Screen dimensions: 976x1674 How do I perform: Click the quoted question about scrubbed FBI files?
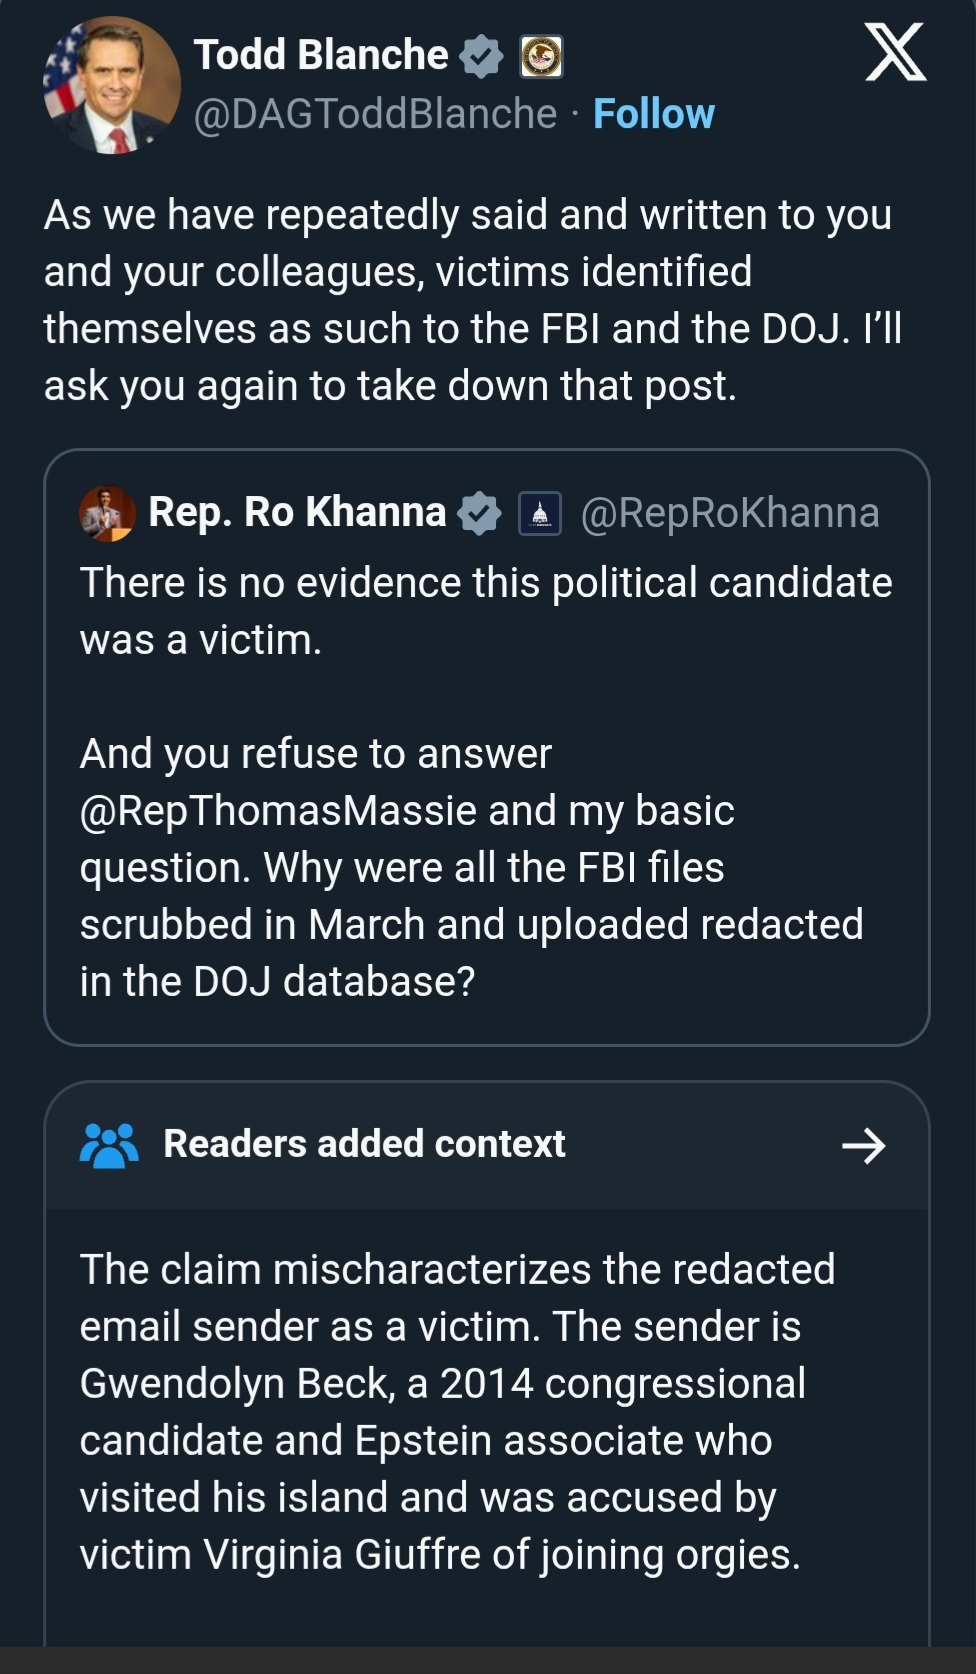[x=471, y=896]
